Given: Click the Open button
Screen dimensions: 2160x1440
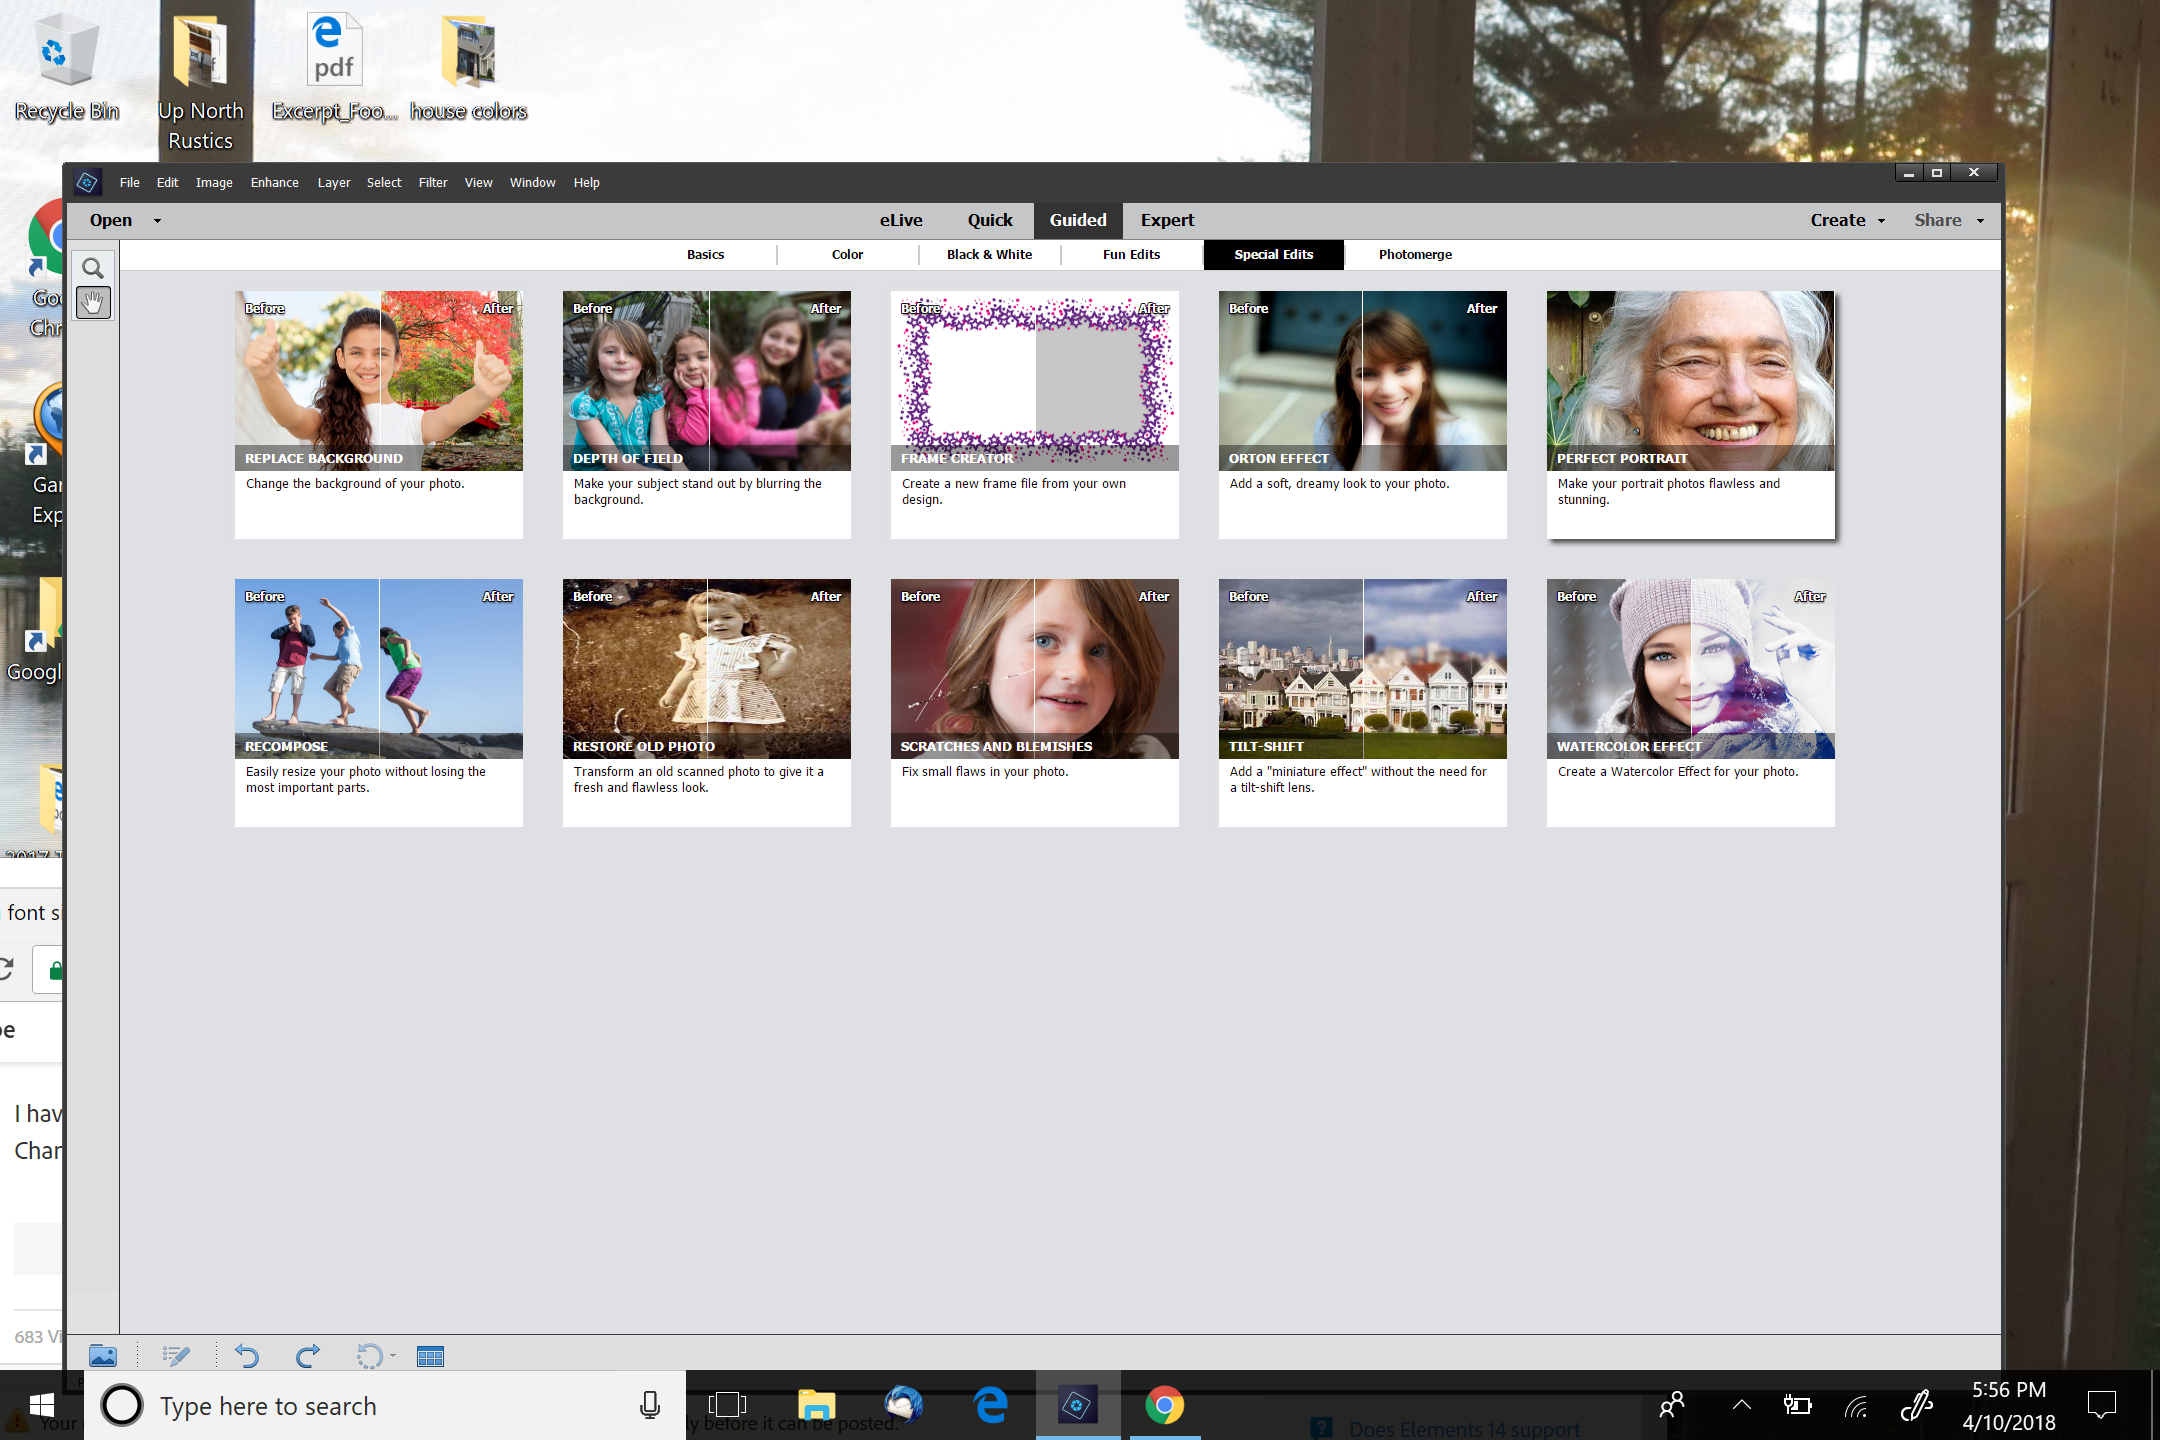Looking at the screenshot, I should point(110,220).
